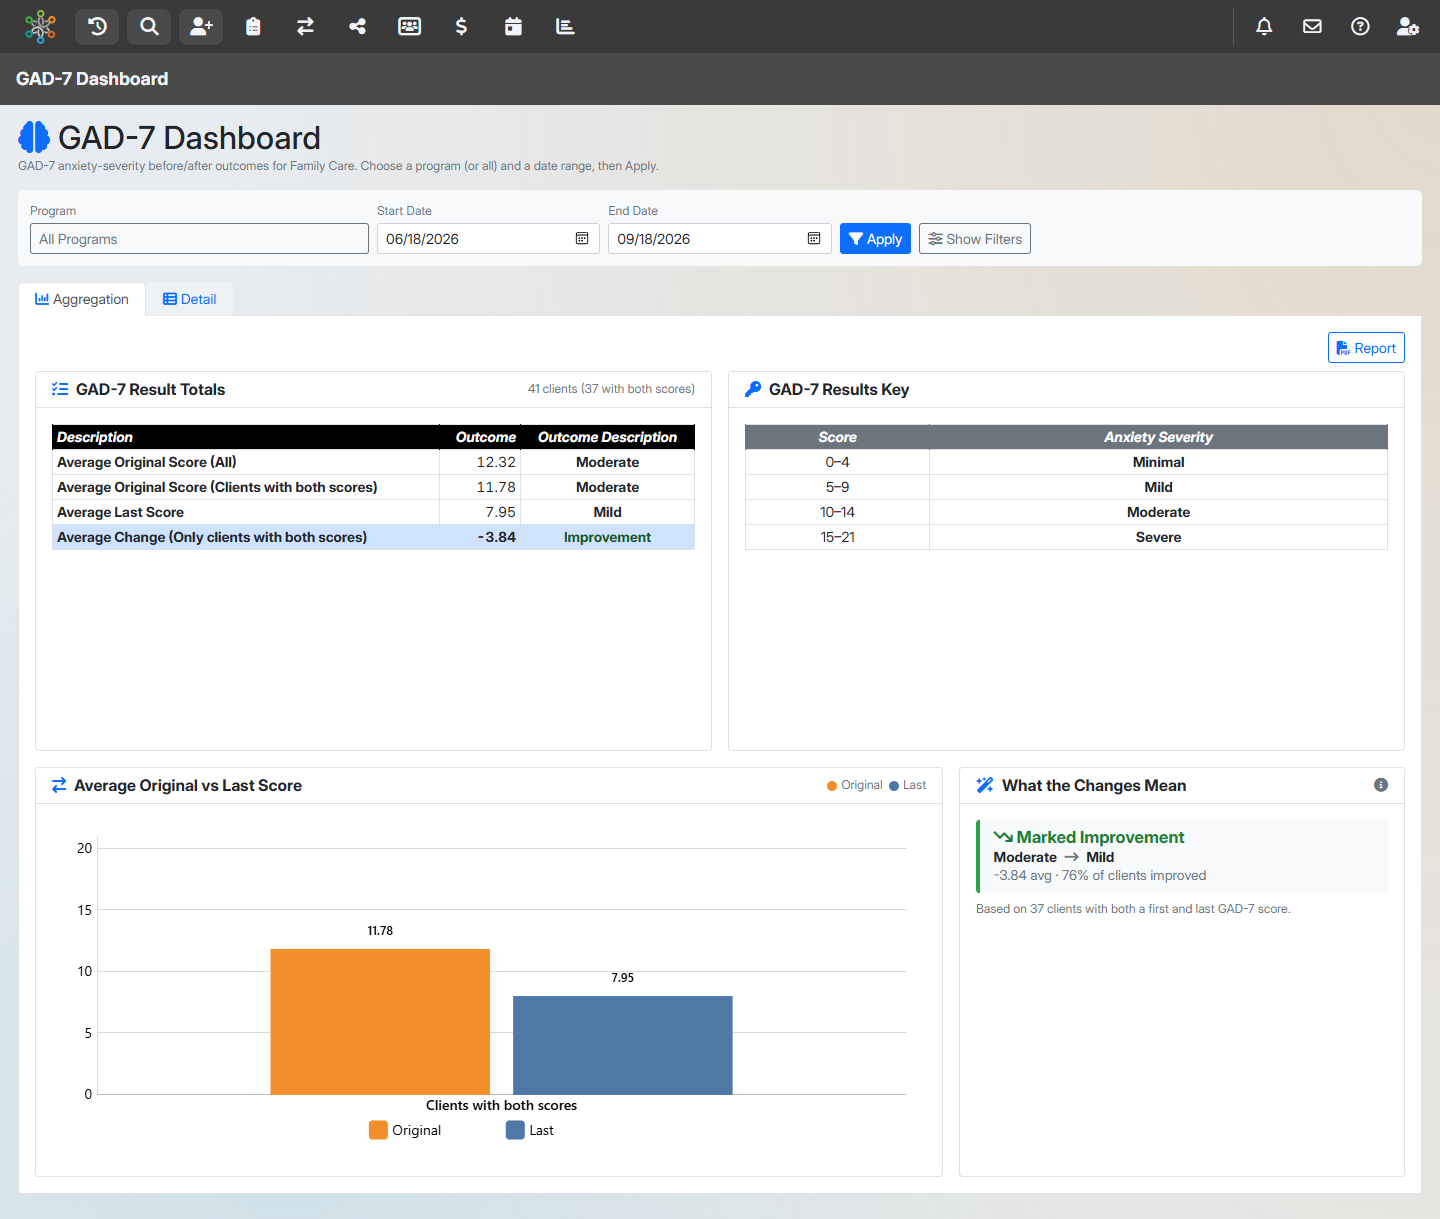
Task: Open the calendar icon in the top bar
Action: pos(513,27)
